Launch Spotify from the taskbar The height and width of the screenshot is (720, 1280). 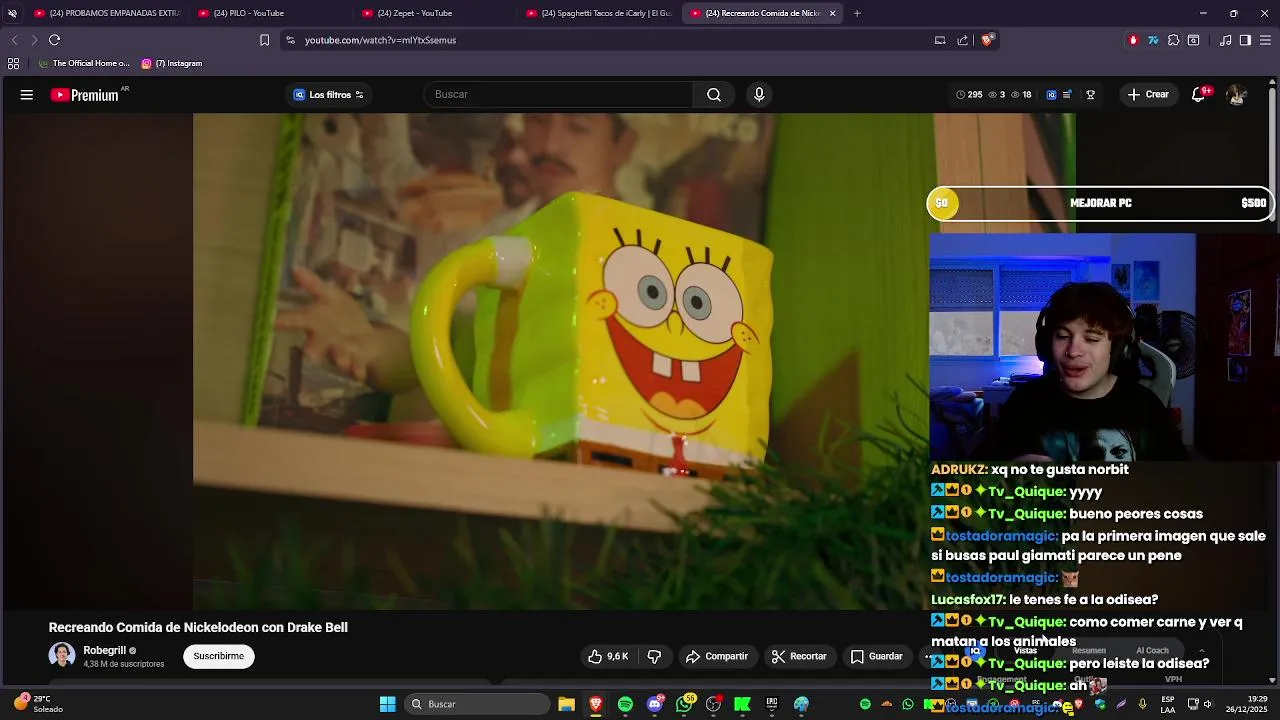coord(625,704)
